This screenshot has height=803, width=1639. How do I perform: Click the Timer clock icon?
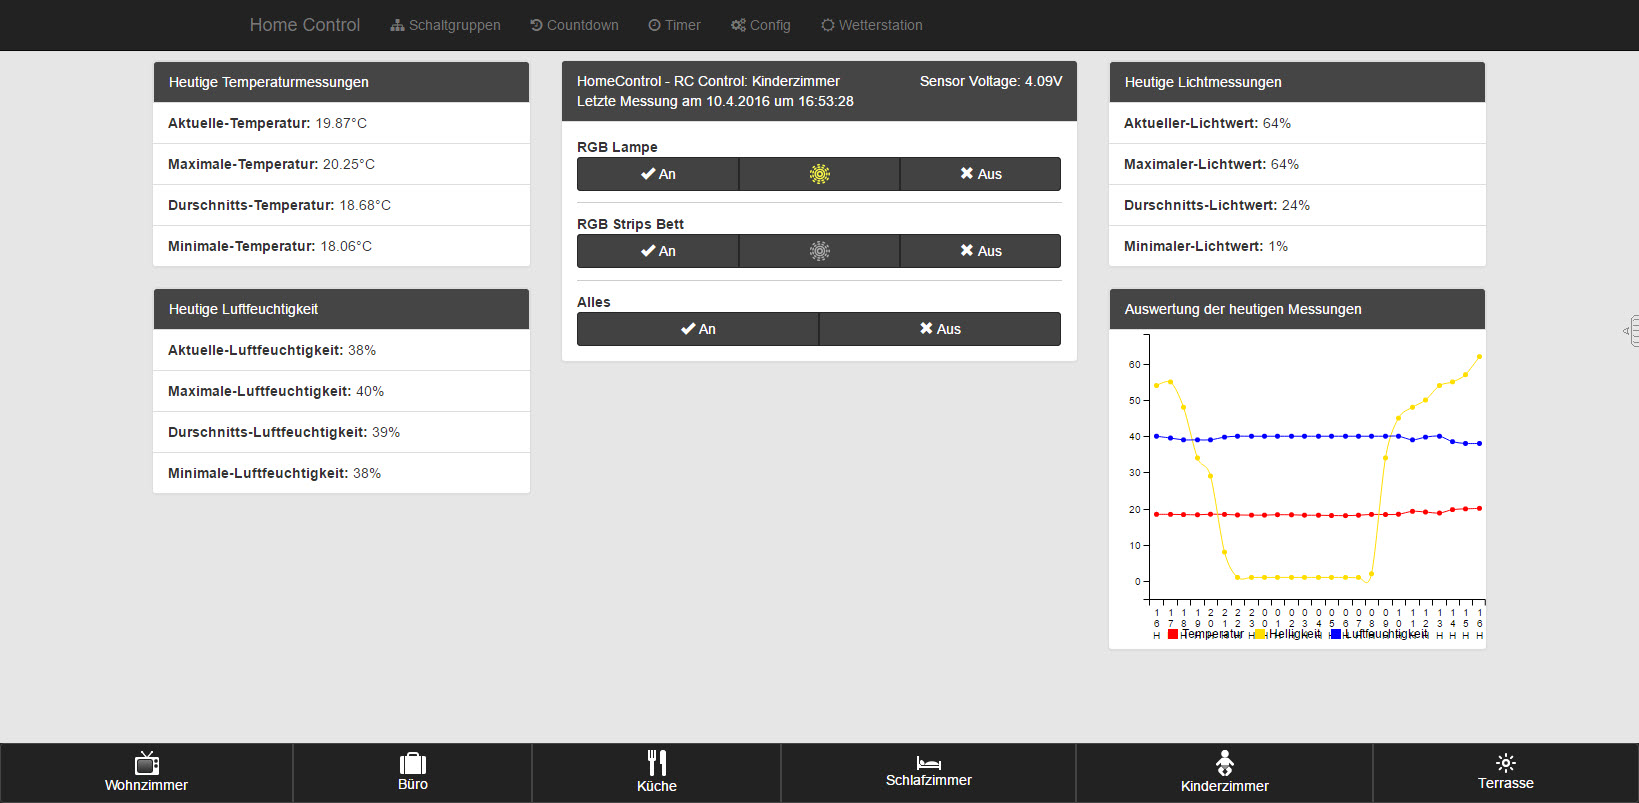[x=654, y=25]
